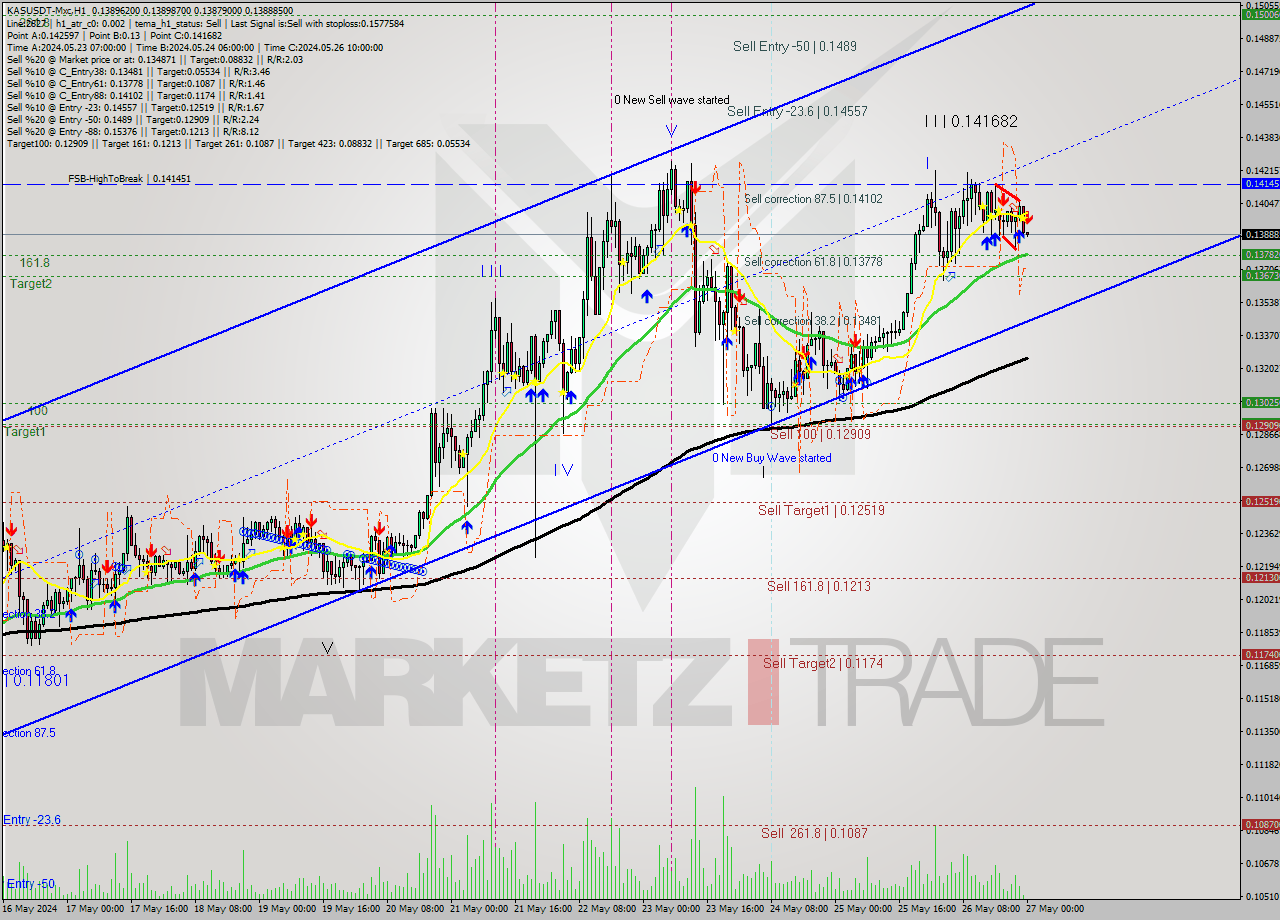Image resolution: width=1280 pixels, height=920 pixels.
Task: Click the green 0.13025 price tag
Action: pos(1260,402)
